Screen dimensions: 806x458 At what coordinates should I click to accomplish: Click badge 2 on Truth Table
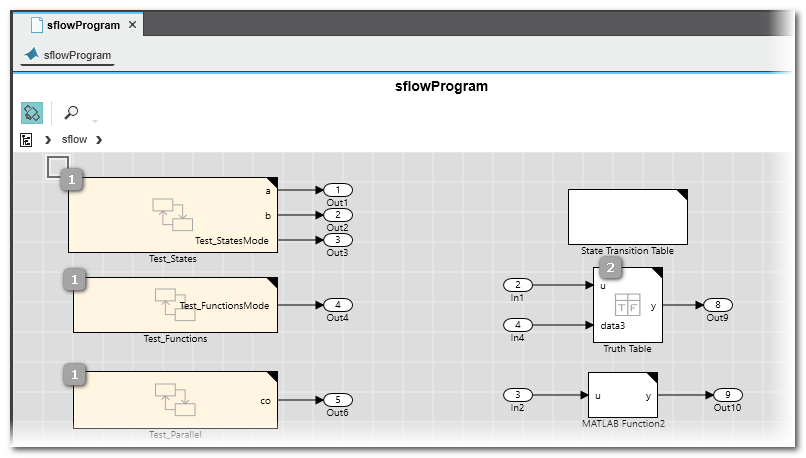tap(610, 267)
